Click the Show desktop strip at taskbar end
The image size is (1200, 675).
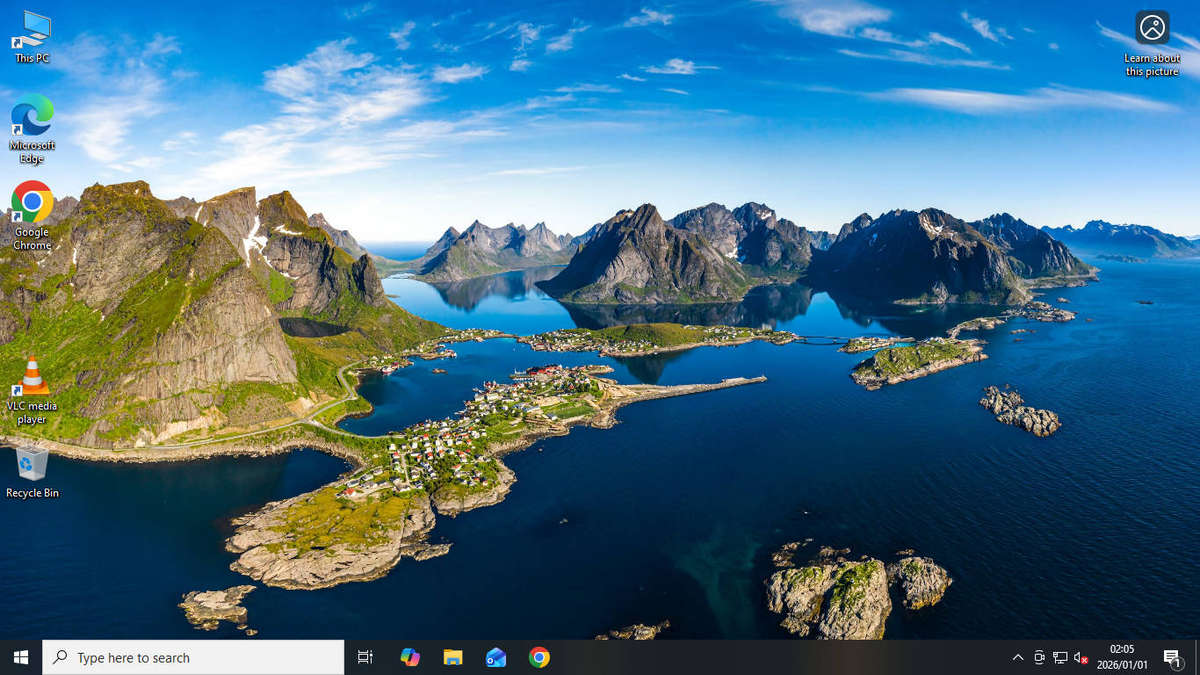(1198, 657)
